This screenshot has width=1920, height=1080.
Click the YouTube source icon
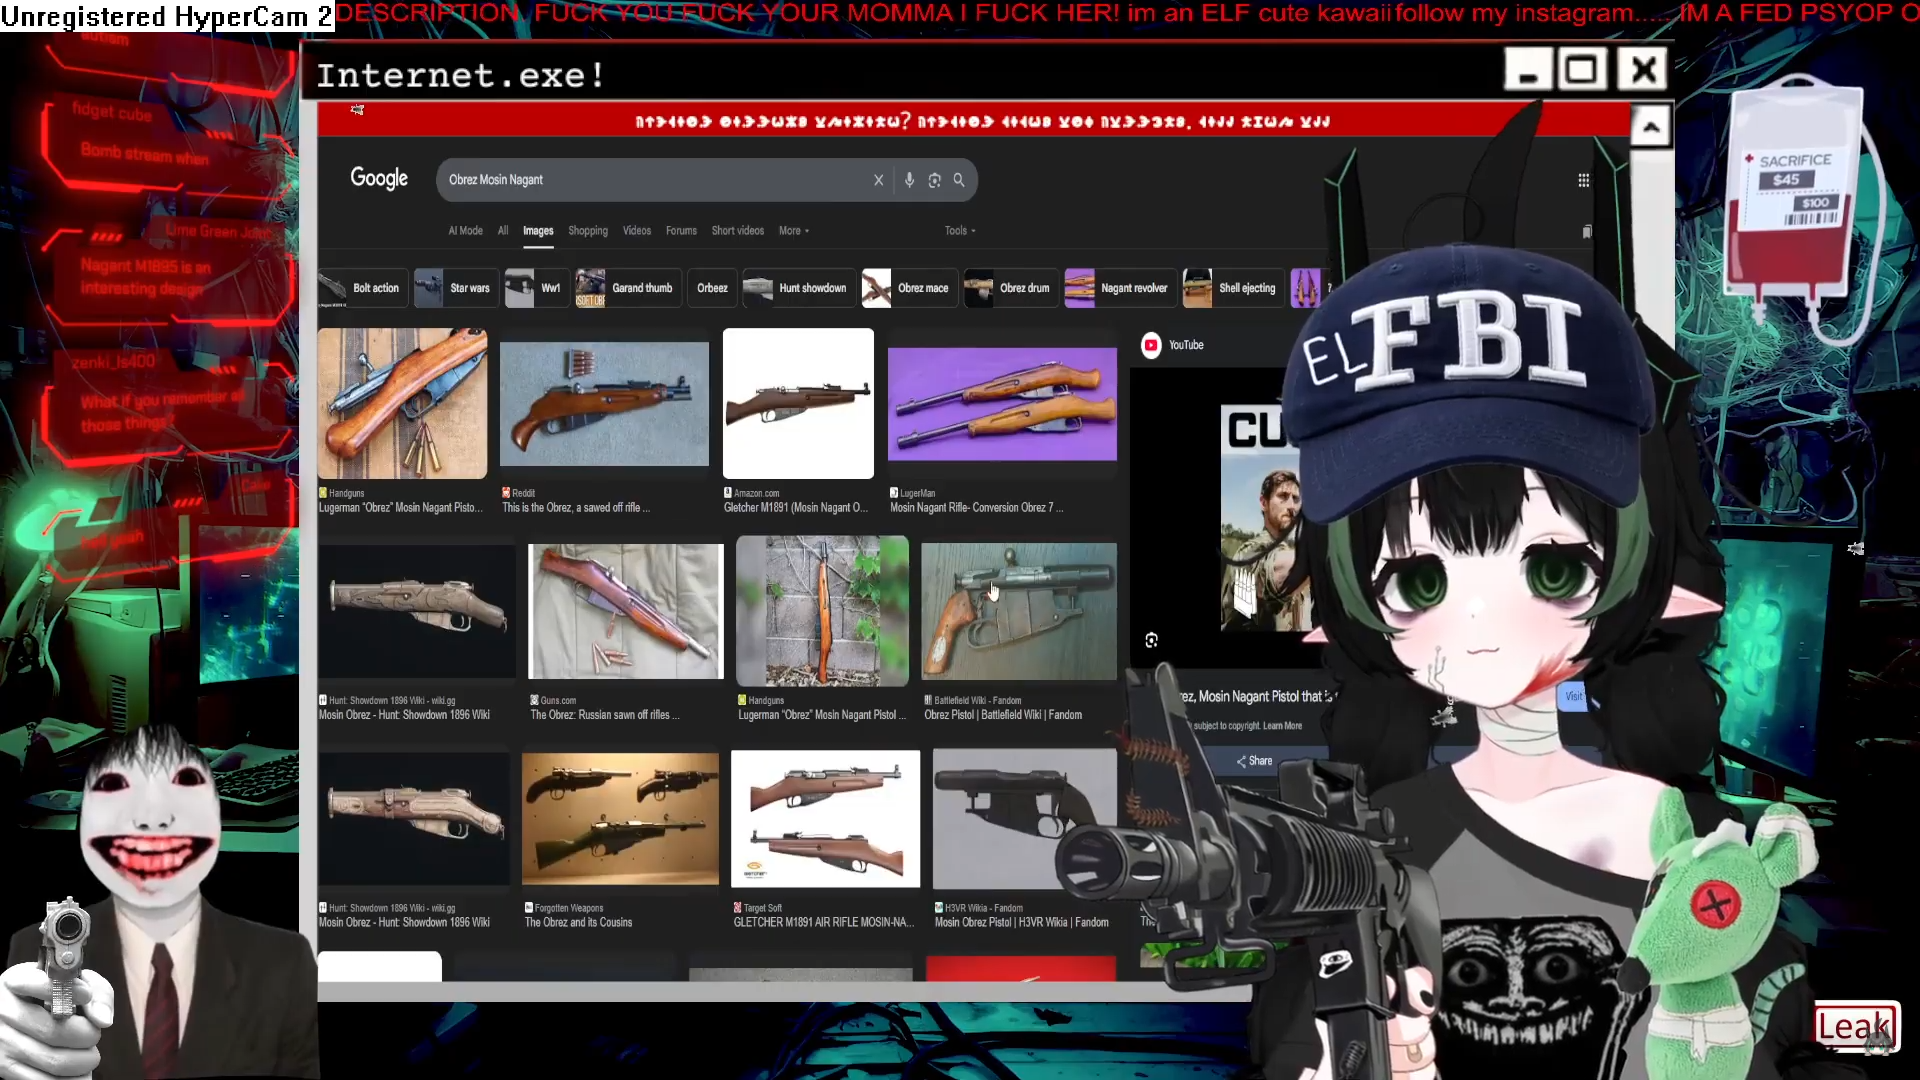[x=1152, y=345]
